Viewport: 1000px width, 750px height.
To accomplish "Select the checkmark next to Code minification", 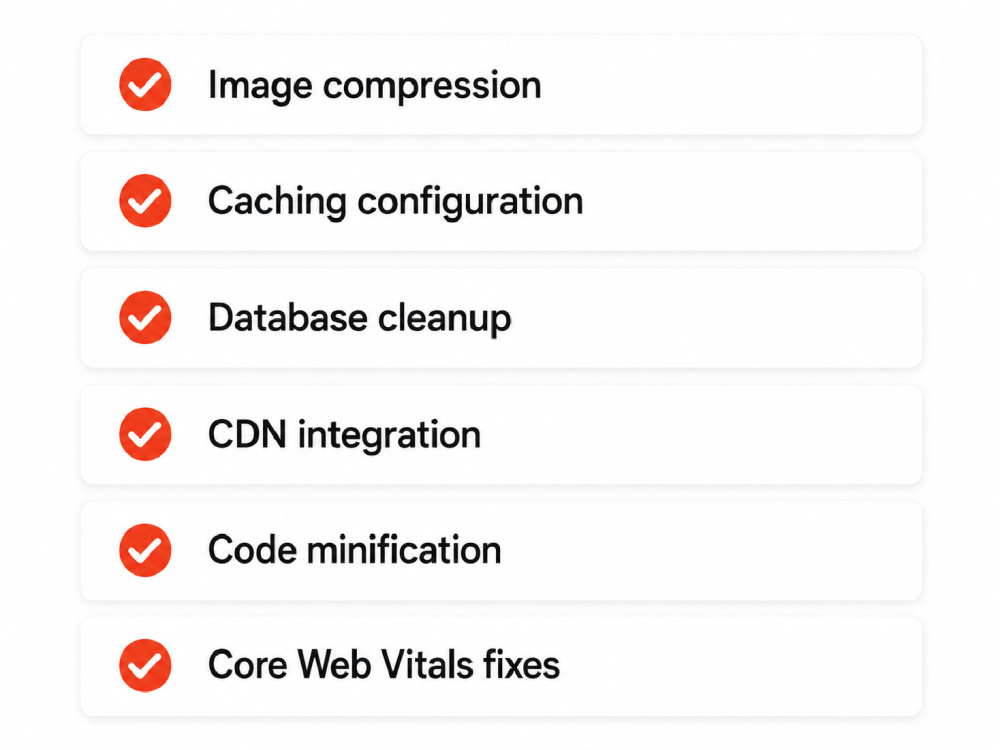I will pyautogui.click(x=145, y=550).
